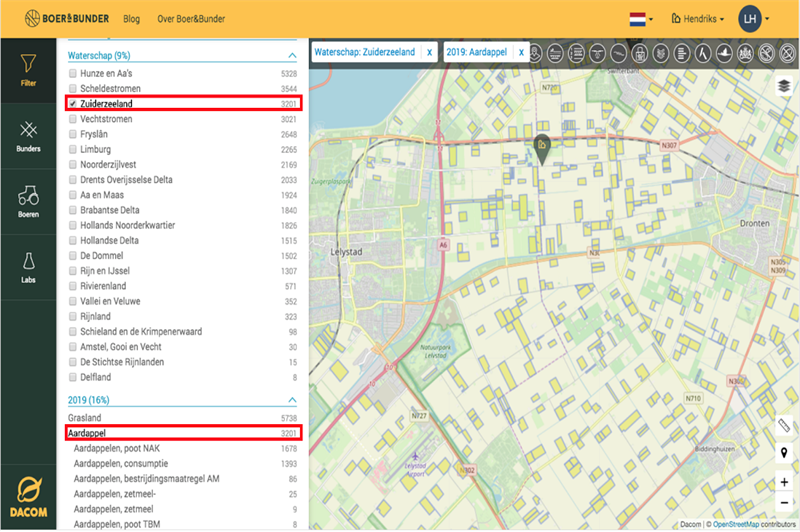Viewport: 800px width, 532px height.
Task: Select the ruler measurement tool
Action: pos(784,426)
